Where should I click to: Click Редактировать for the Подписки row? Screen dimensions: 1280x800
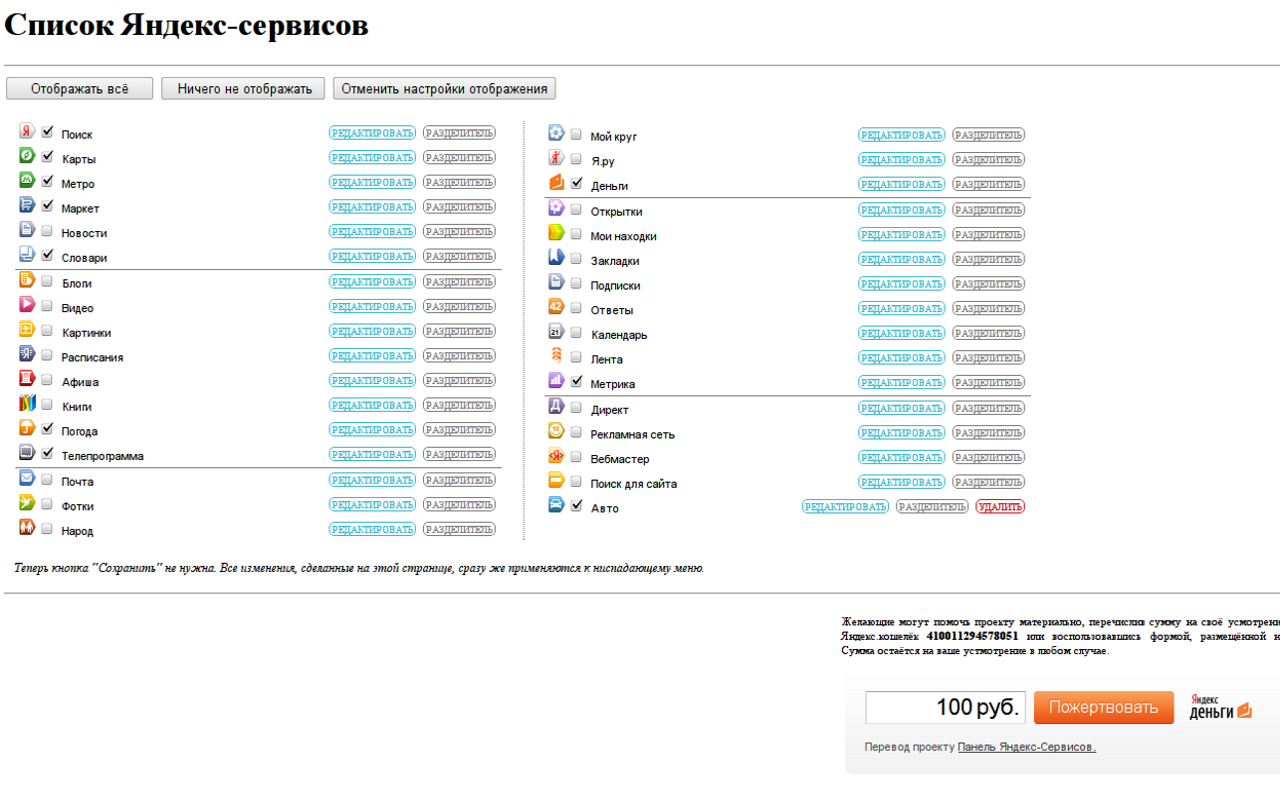[x=901, y=284]
